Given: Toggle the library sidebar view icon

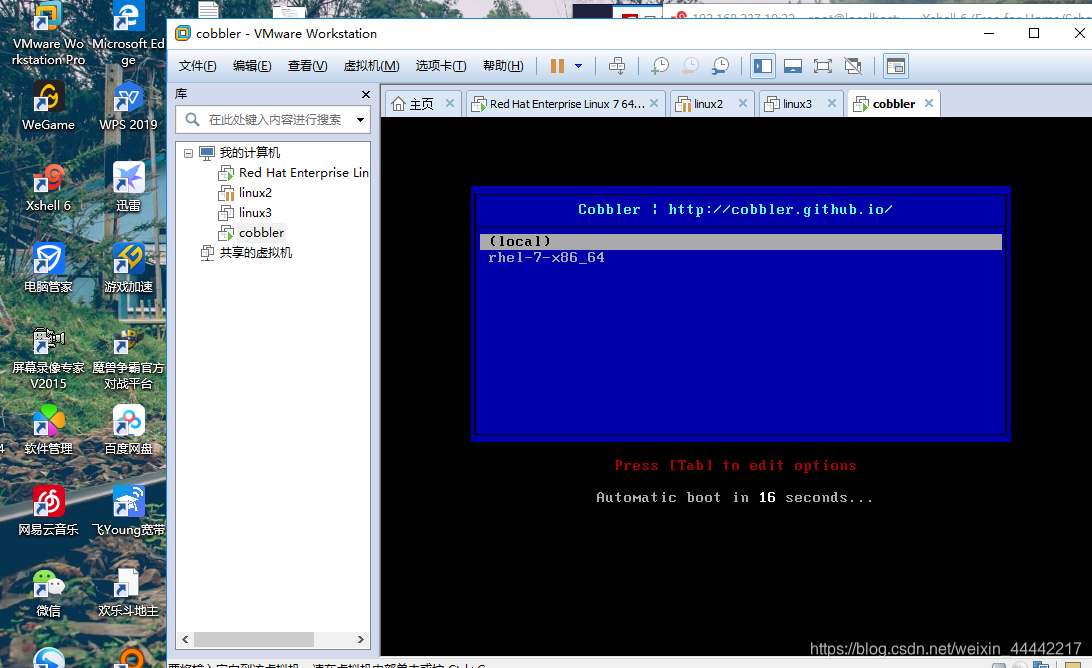Looking at the screenshot, I should pyautogui.click(x=763, y=66).
